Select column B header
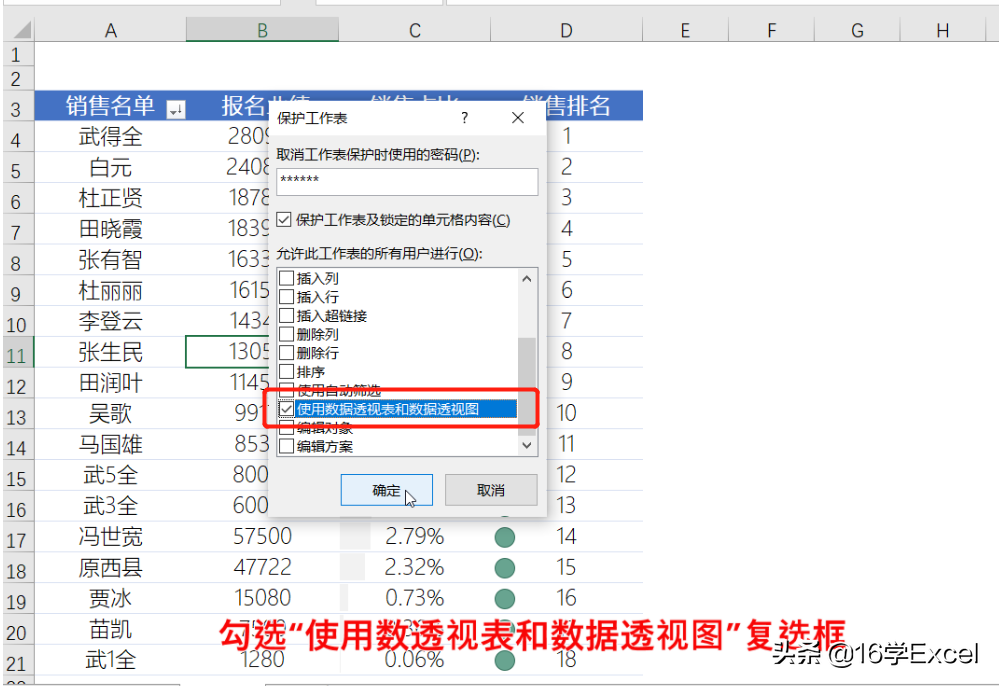The width and height of the screenshot is (999, 686). click(x=262, y=30)
